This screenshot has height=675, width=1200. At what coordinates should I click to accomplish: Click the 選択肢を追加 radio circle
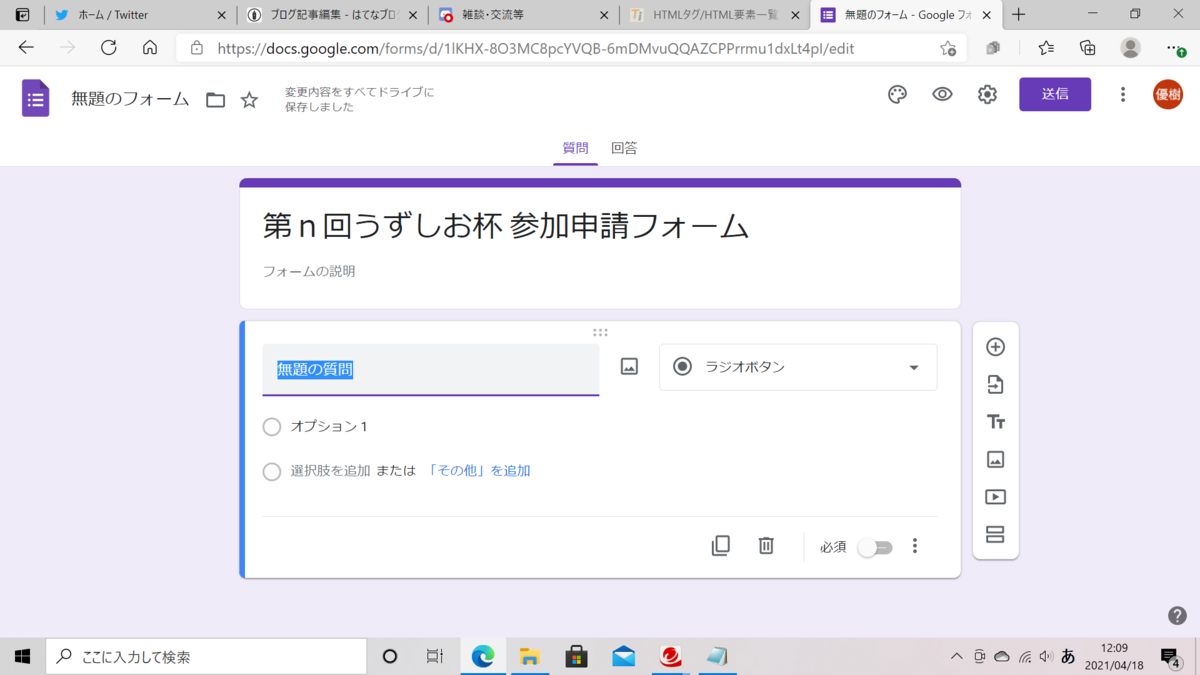click(x=271, y=470)
